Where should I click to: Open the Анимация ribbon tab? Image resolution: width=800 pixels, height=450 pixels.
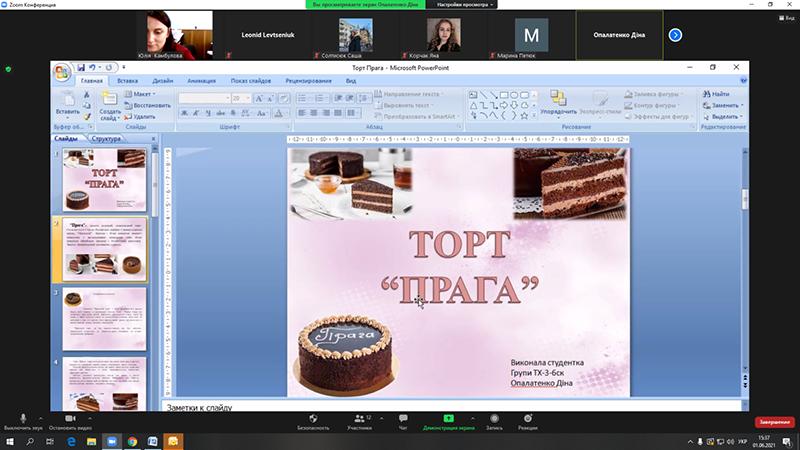(201, 80)
